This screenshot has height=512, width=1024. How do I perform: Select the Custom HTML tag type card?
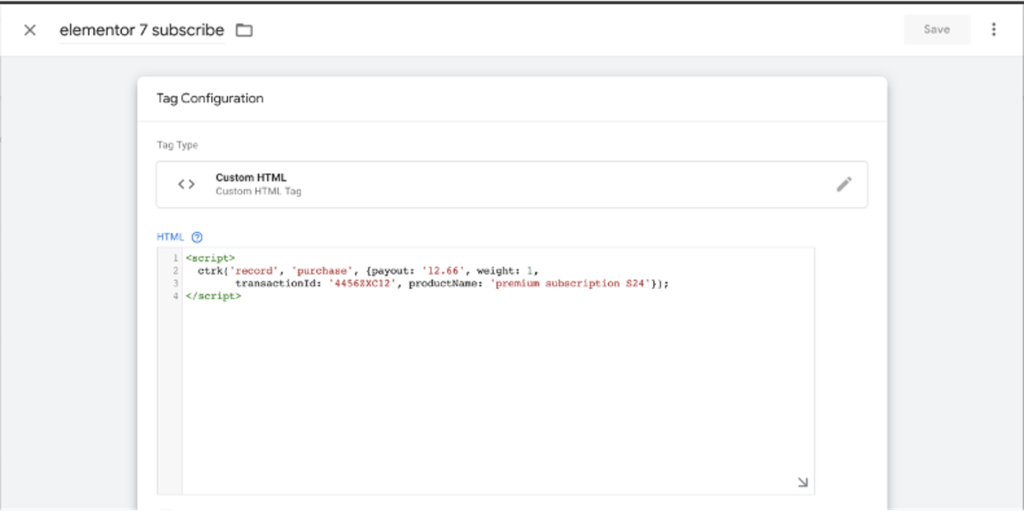511,184
